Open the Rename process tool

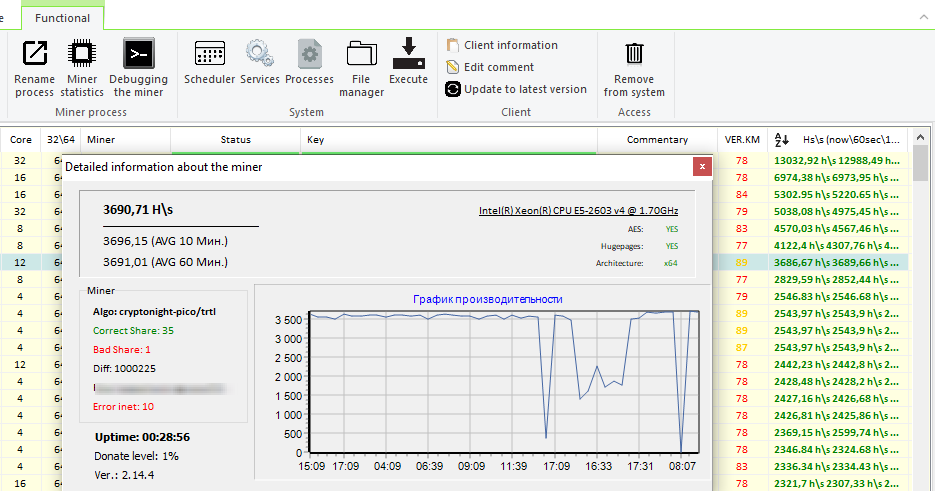(35, 67)
